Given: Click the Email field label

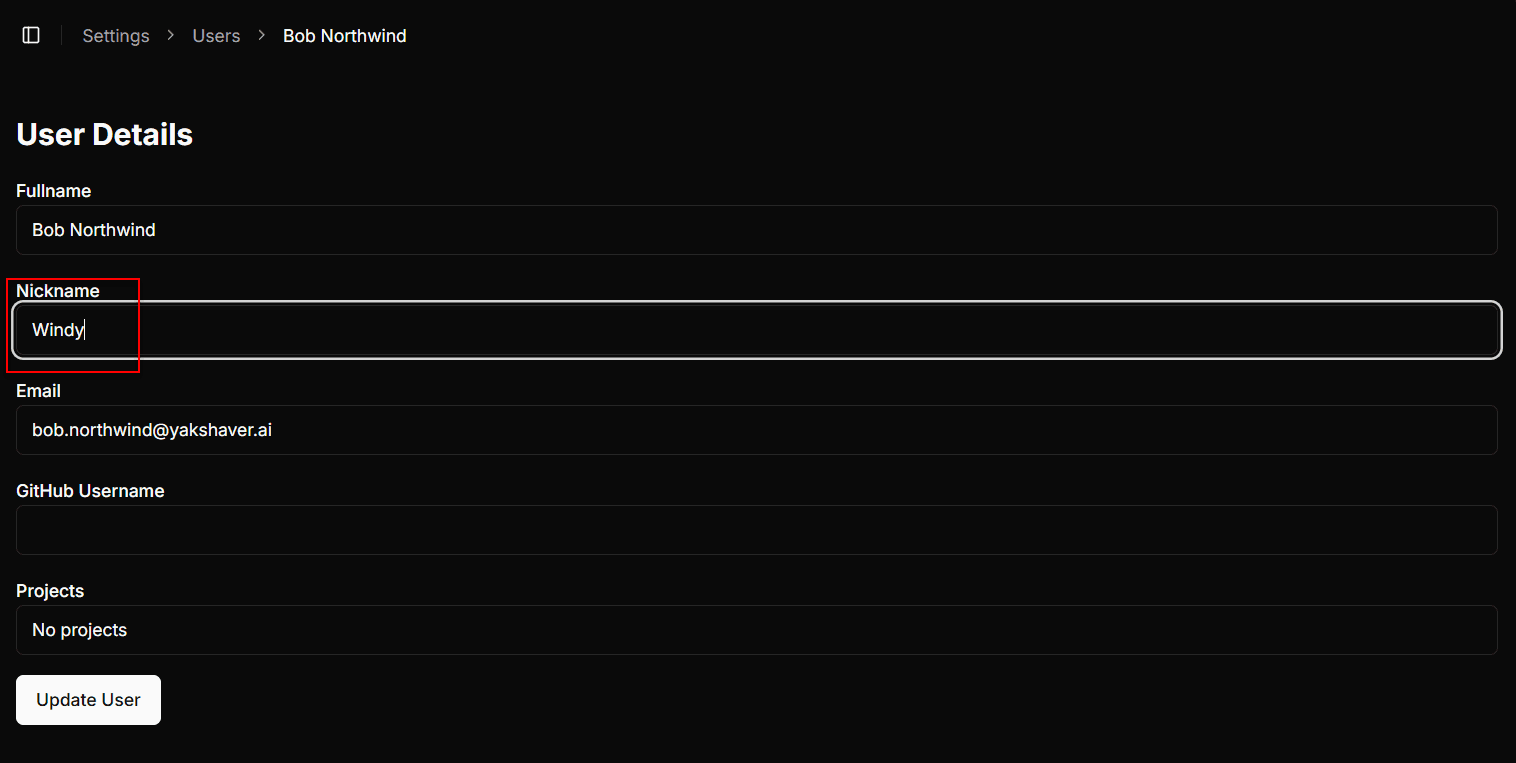Looking at the screenshot, I should tap(39, 391).
